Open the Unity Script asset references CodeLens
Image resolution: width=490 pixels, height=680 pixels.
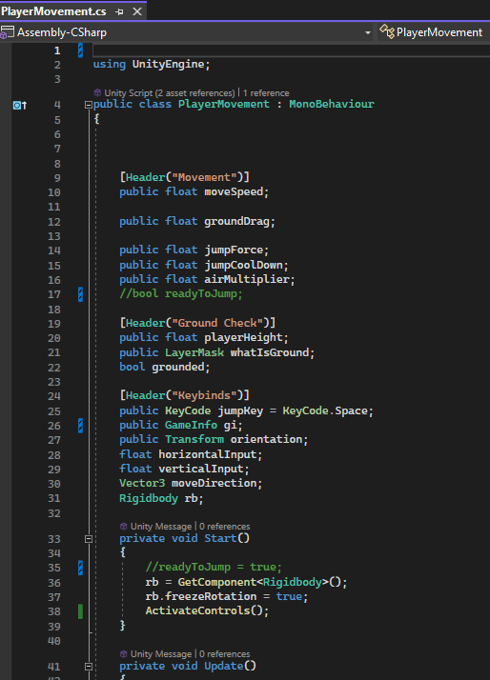coord(170,93)
